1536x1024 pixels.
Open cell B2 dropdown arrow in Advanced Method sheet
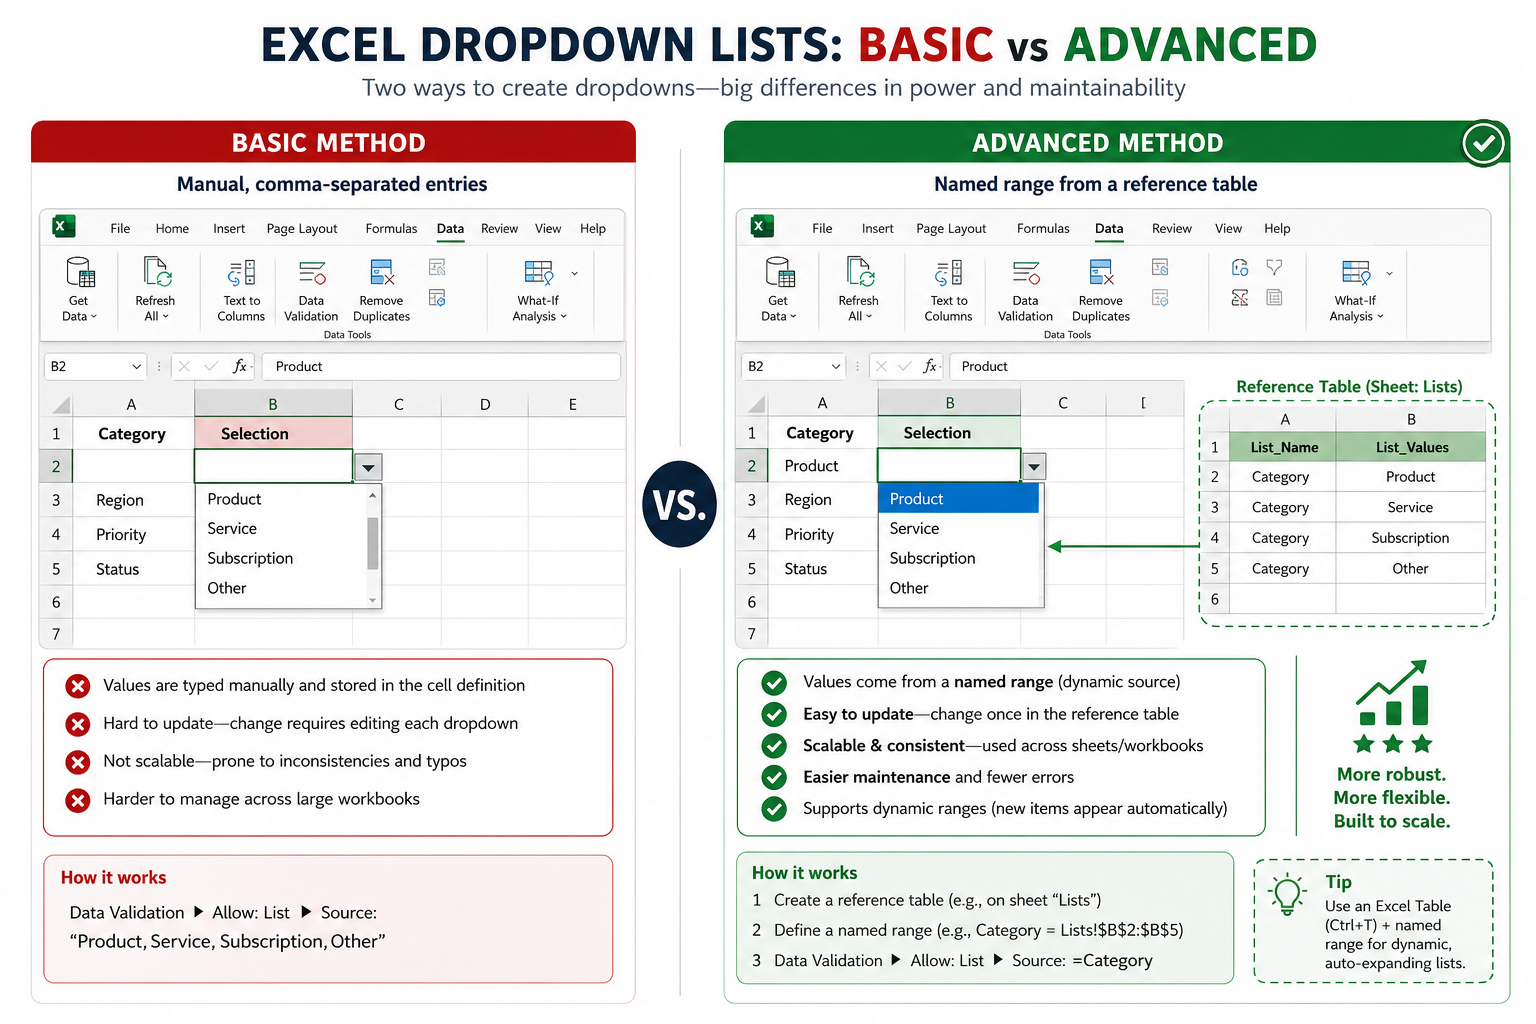(1034, 466)
